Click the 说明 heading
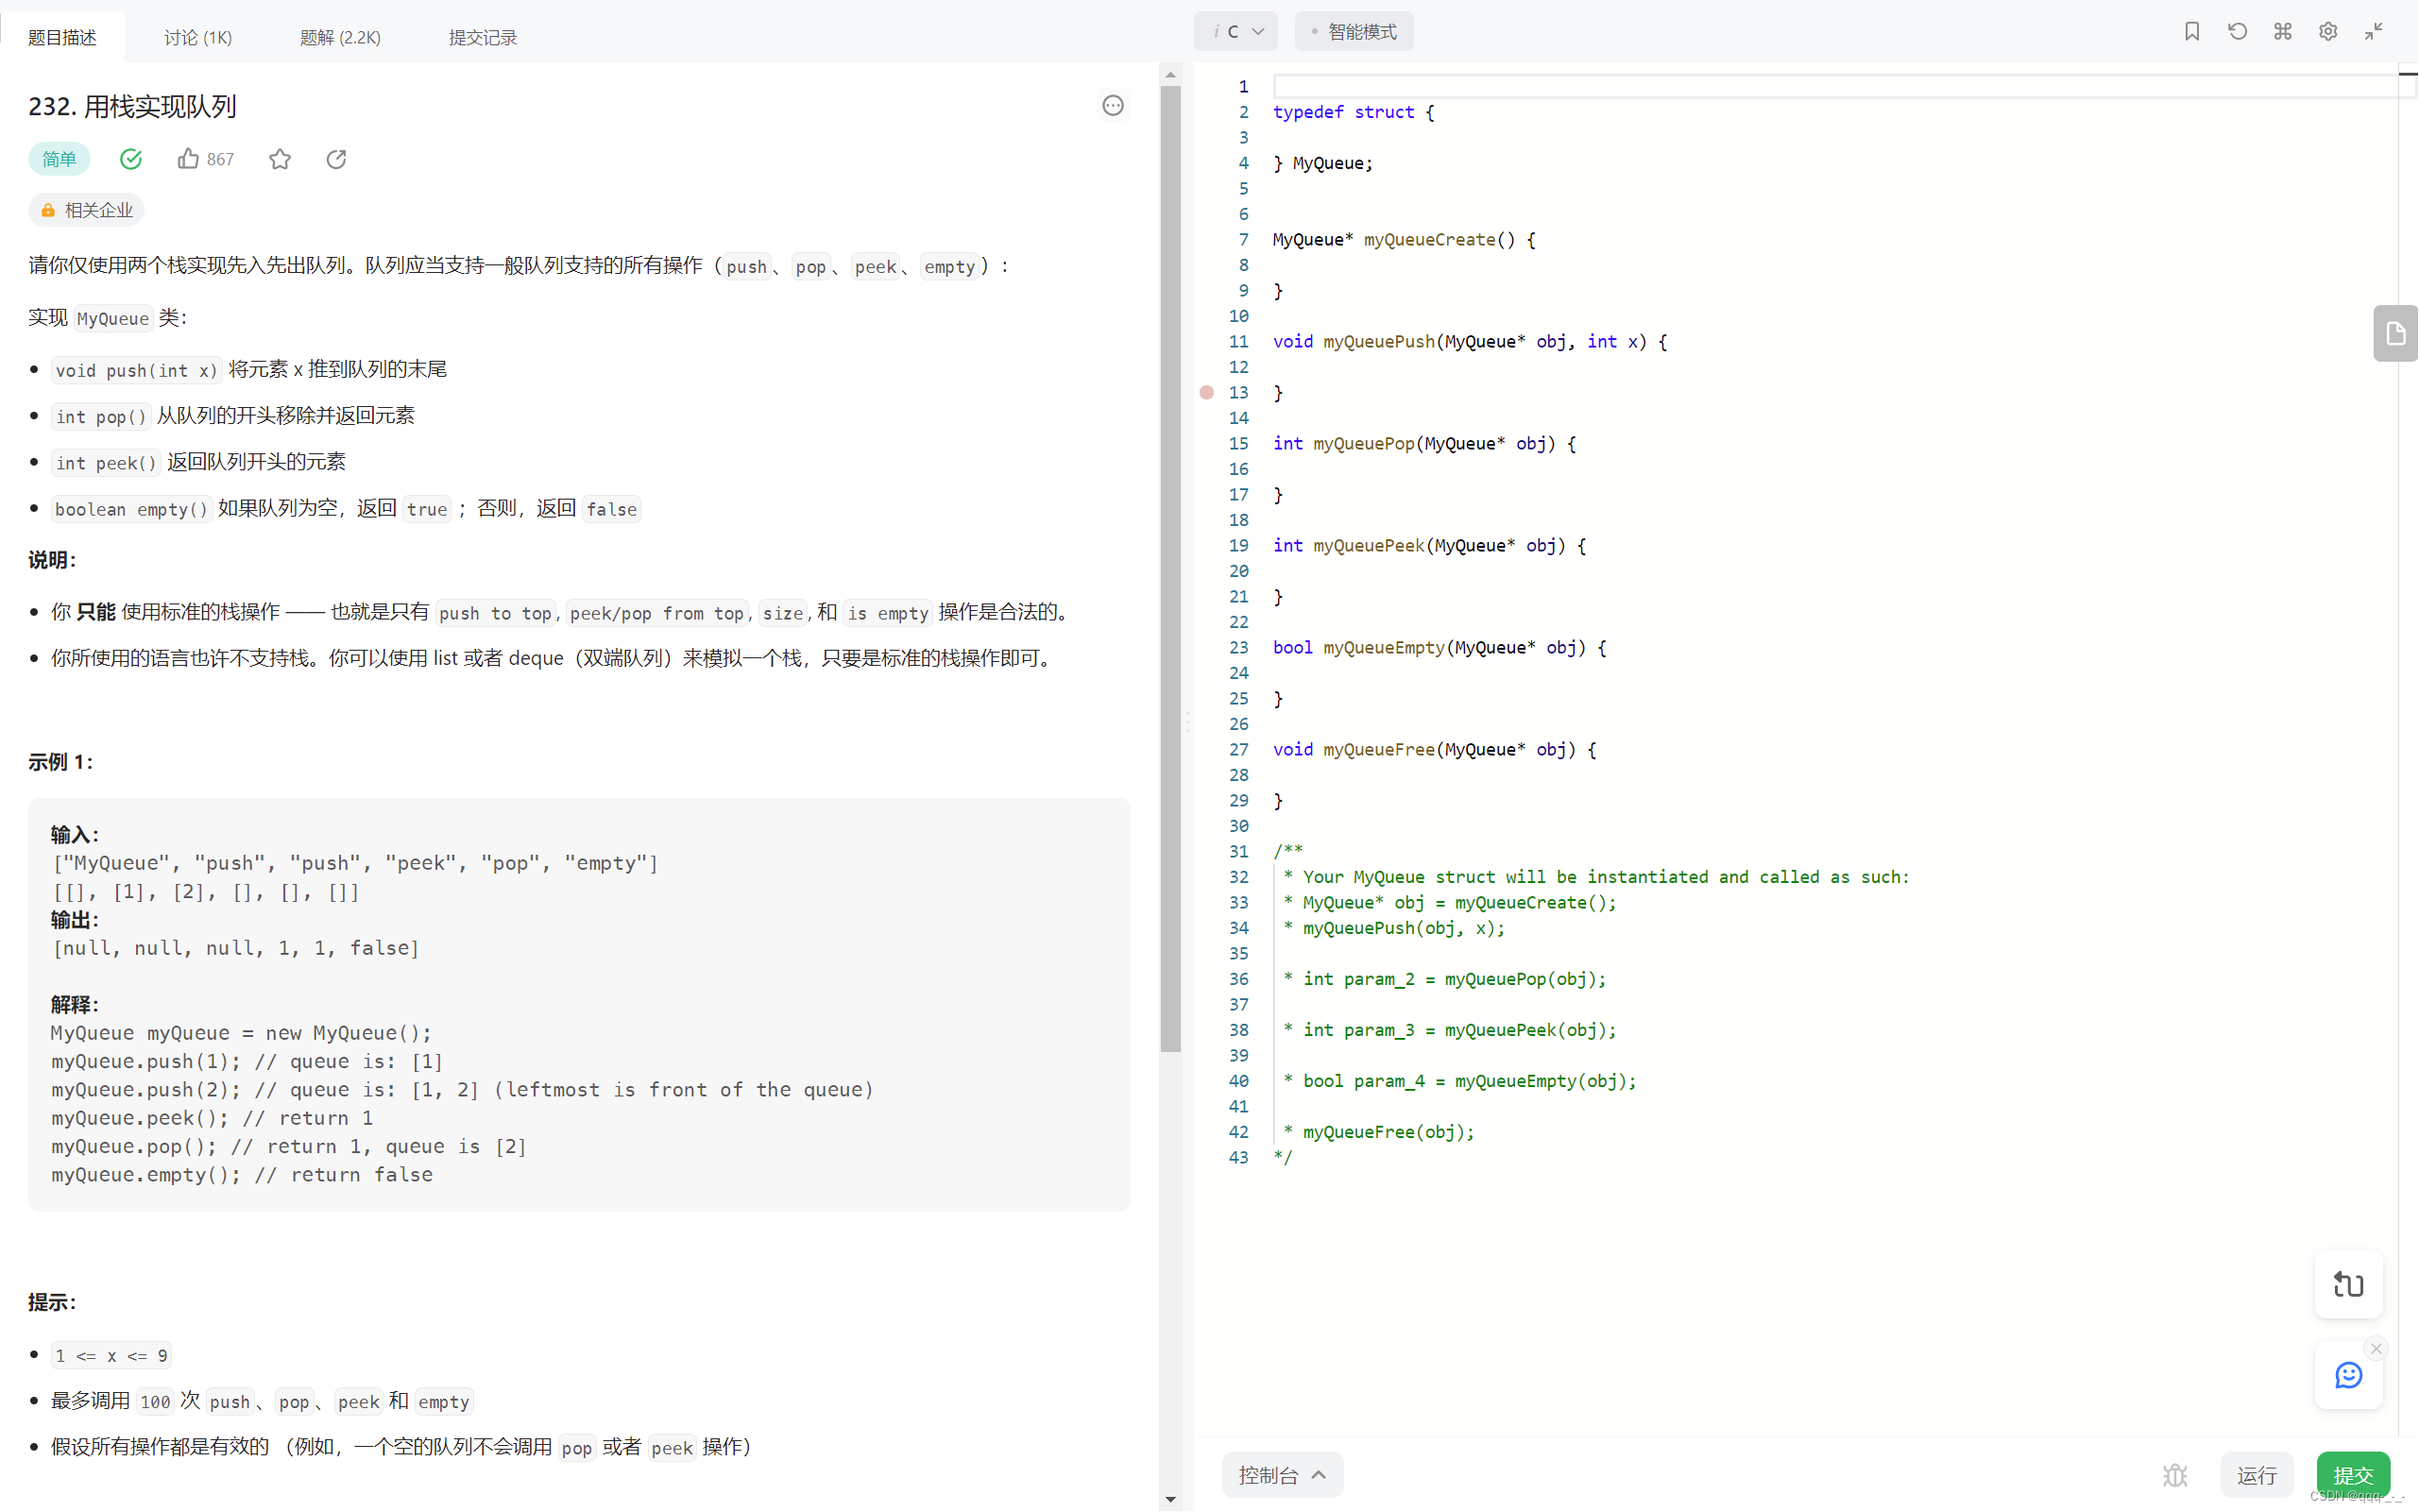 52,560
